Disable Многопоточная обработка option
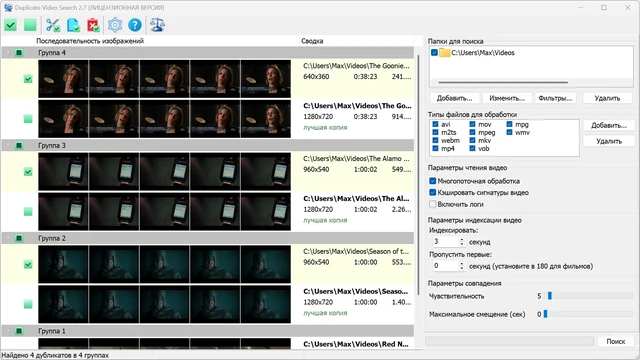640x360 pixels. pyautogui.click(x=433, y=181)
